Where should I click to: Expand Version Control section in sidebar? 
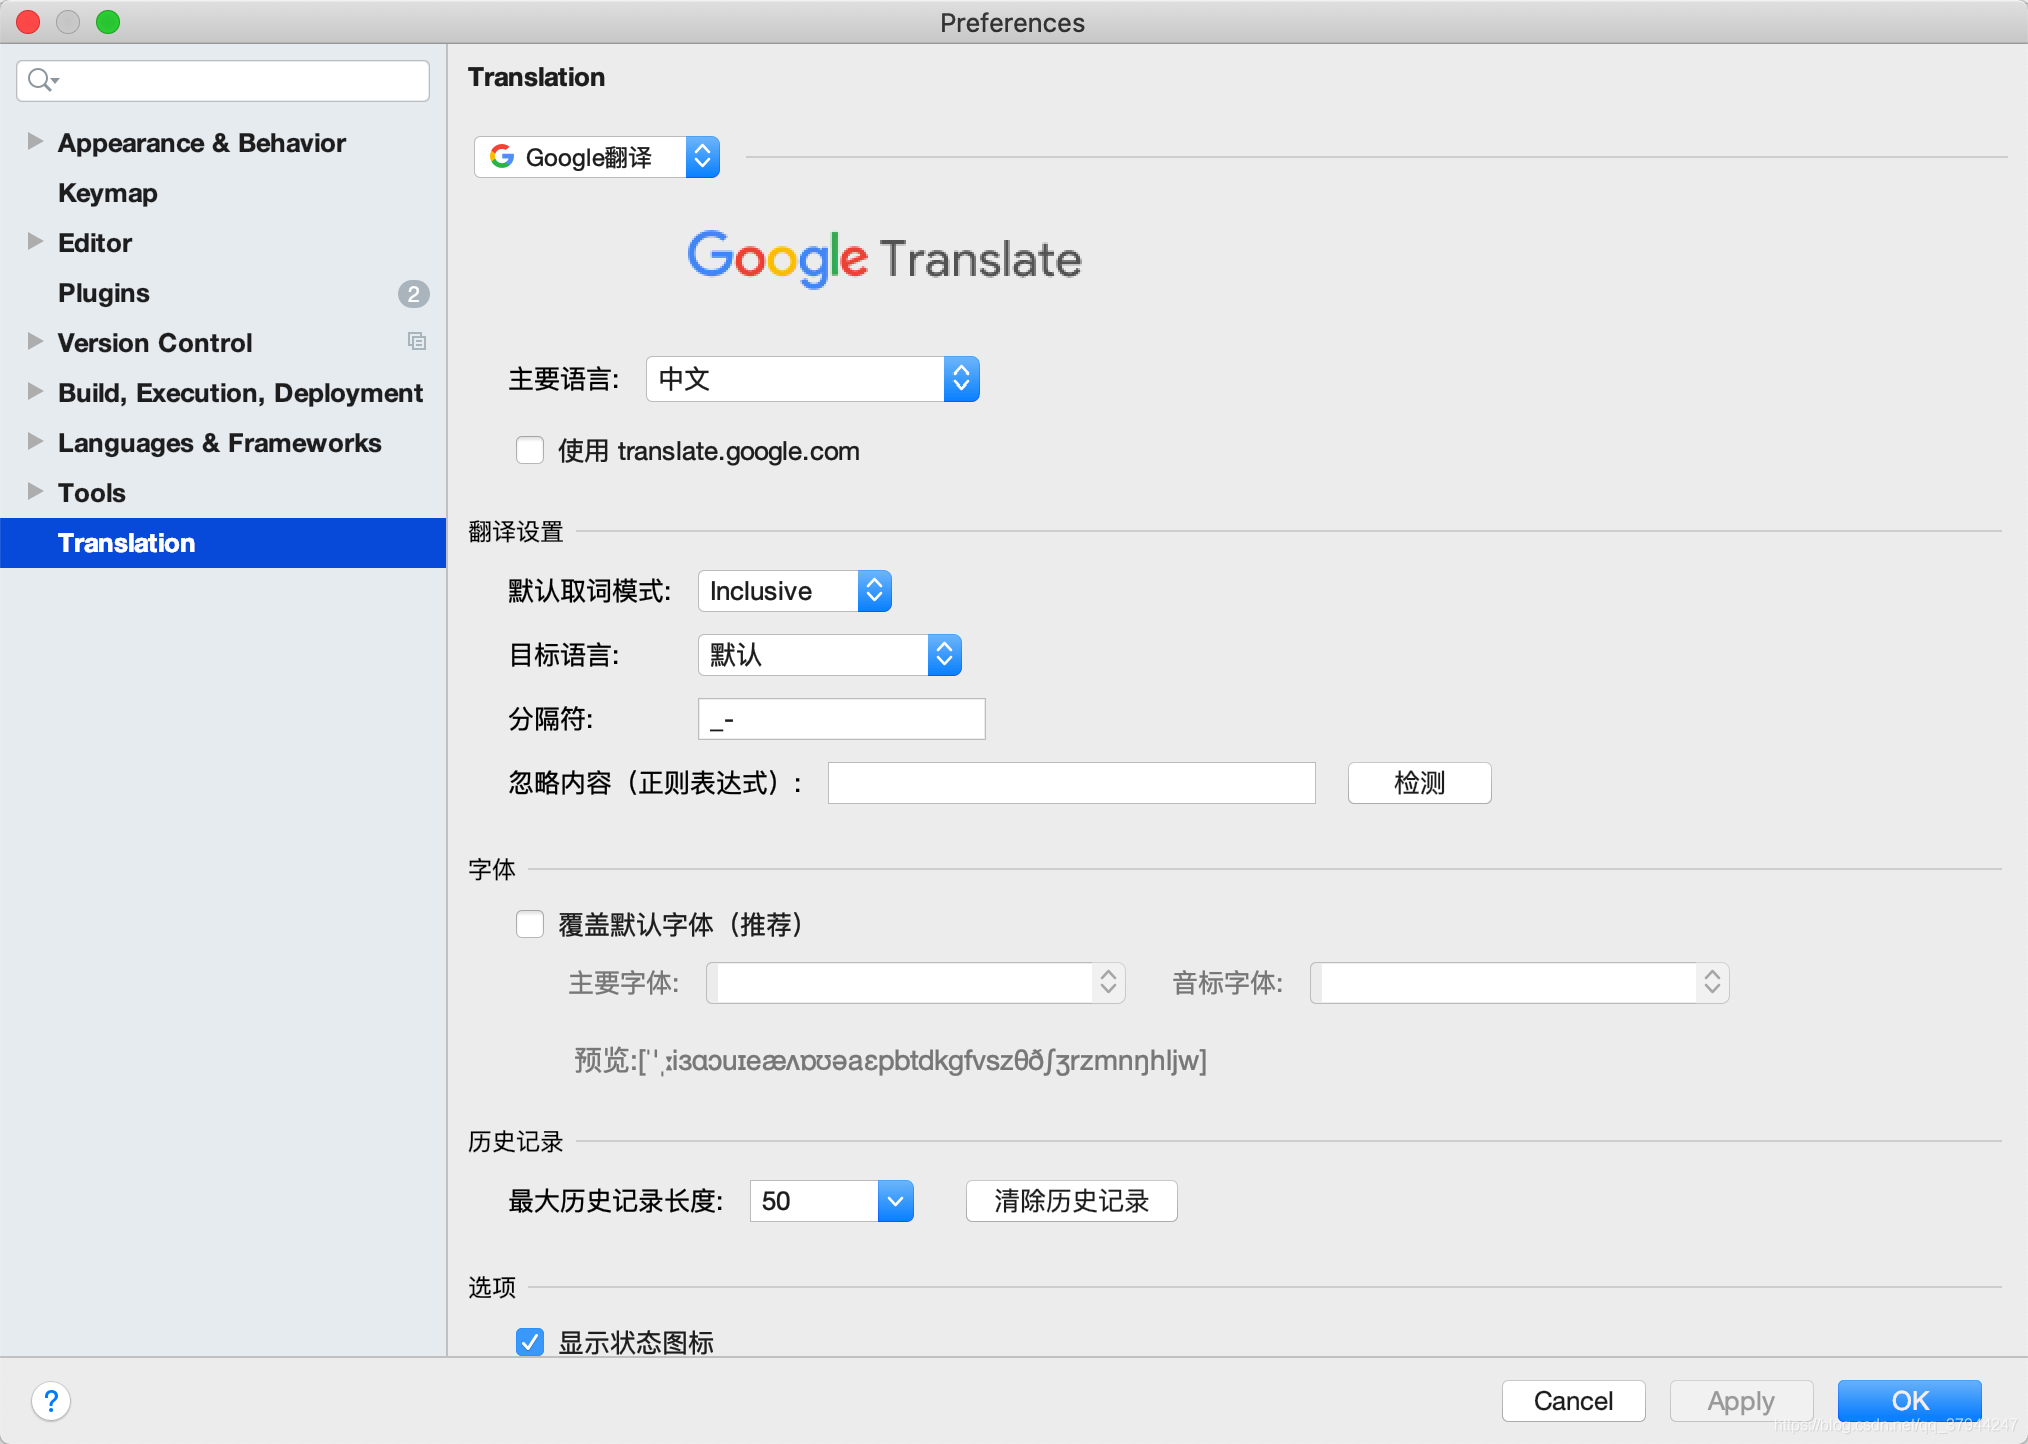pos(33,342)
